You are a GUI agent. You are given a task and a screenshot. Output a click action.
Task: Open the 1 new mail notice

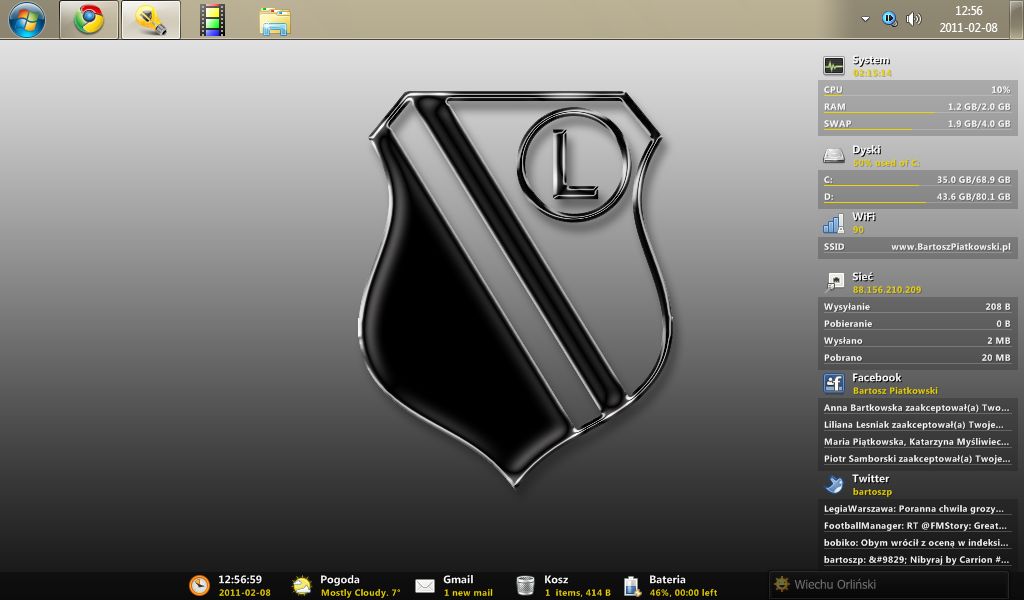coord(468,593)
